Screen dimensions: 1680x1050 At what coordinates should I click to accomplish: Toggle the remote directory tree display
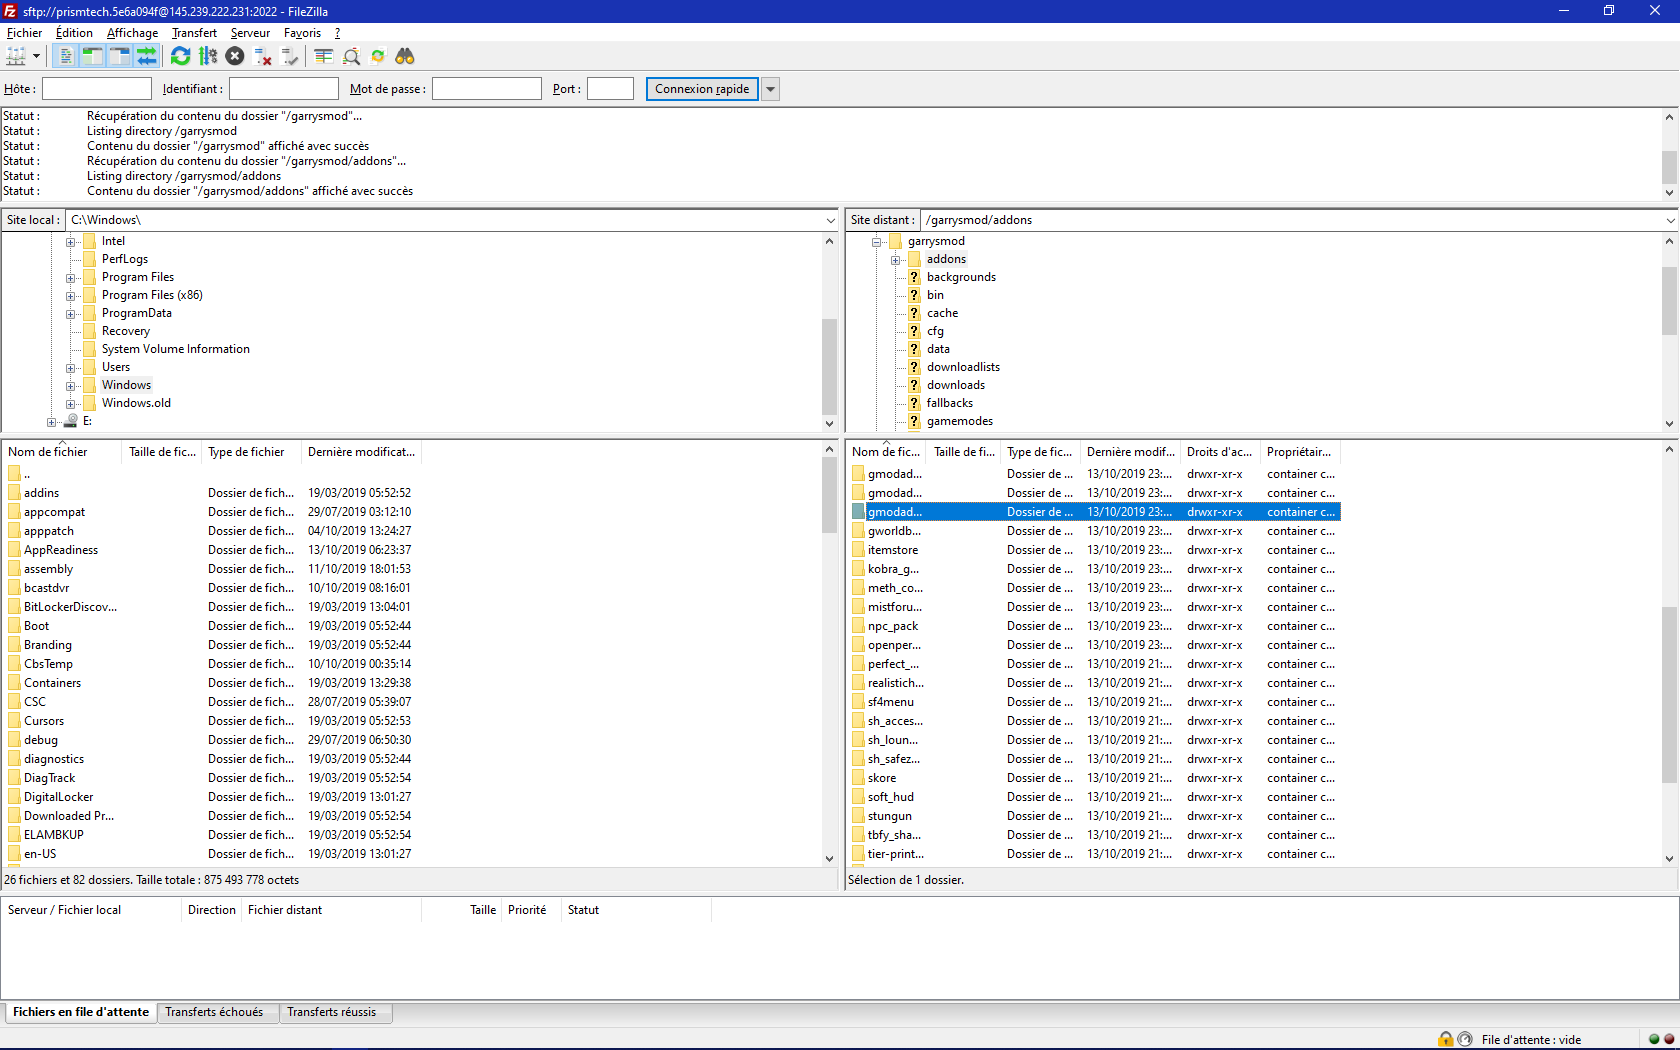pyautogui.click(x=120, y=56)
